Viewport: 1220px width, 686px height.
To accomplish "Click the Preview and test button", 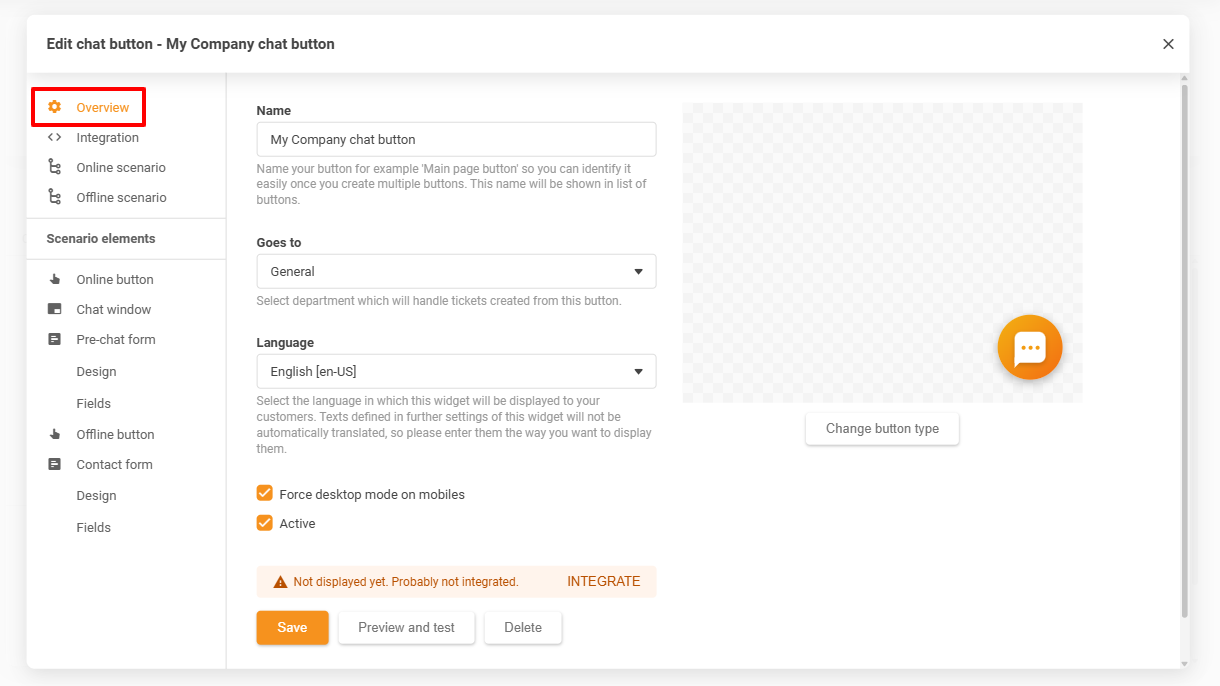I will [406, 627].
